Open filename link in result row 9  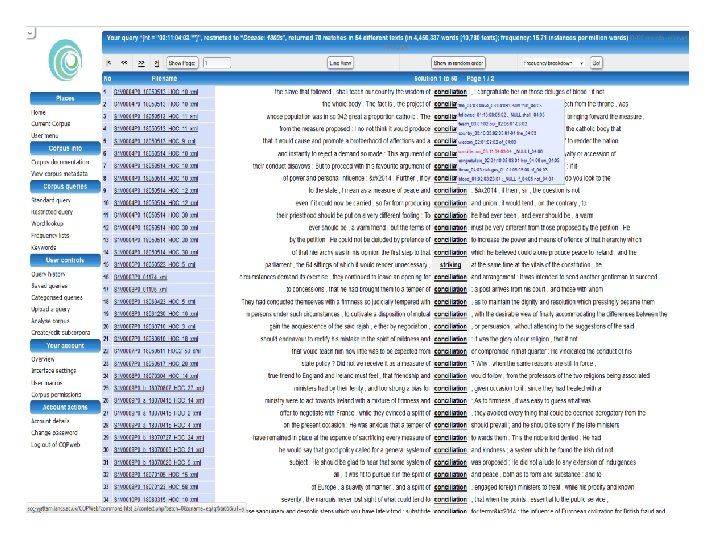(156, 191)
